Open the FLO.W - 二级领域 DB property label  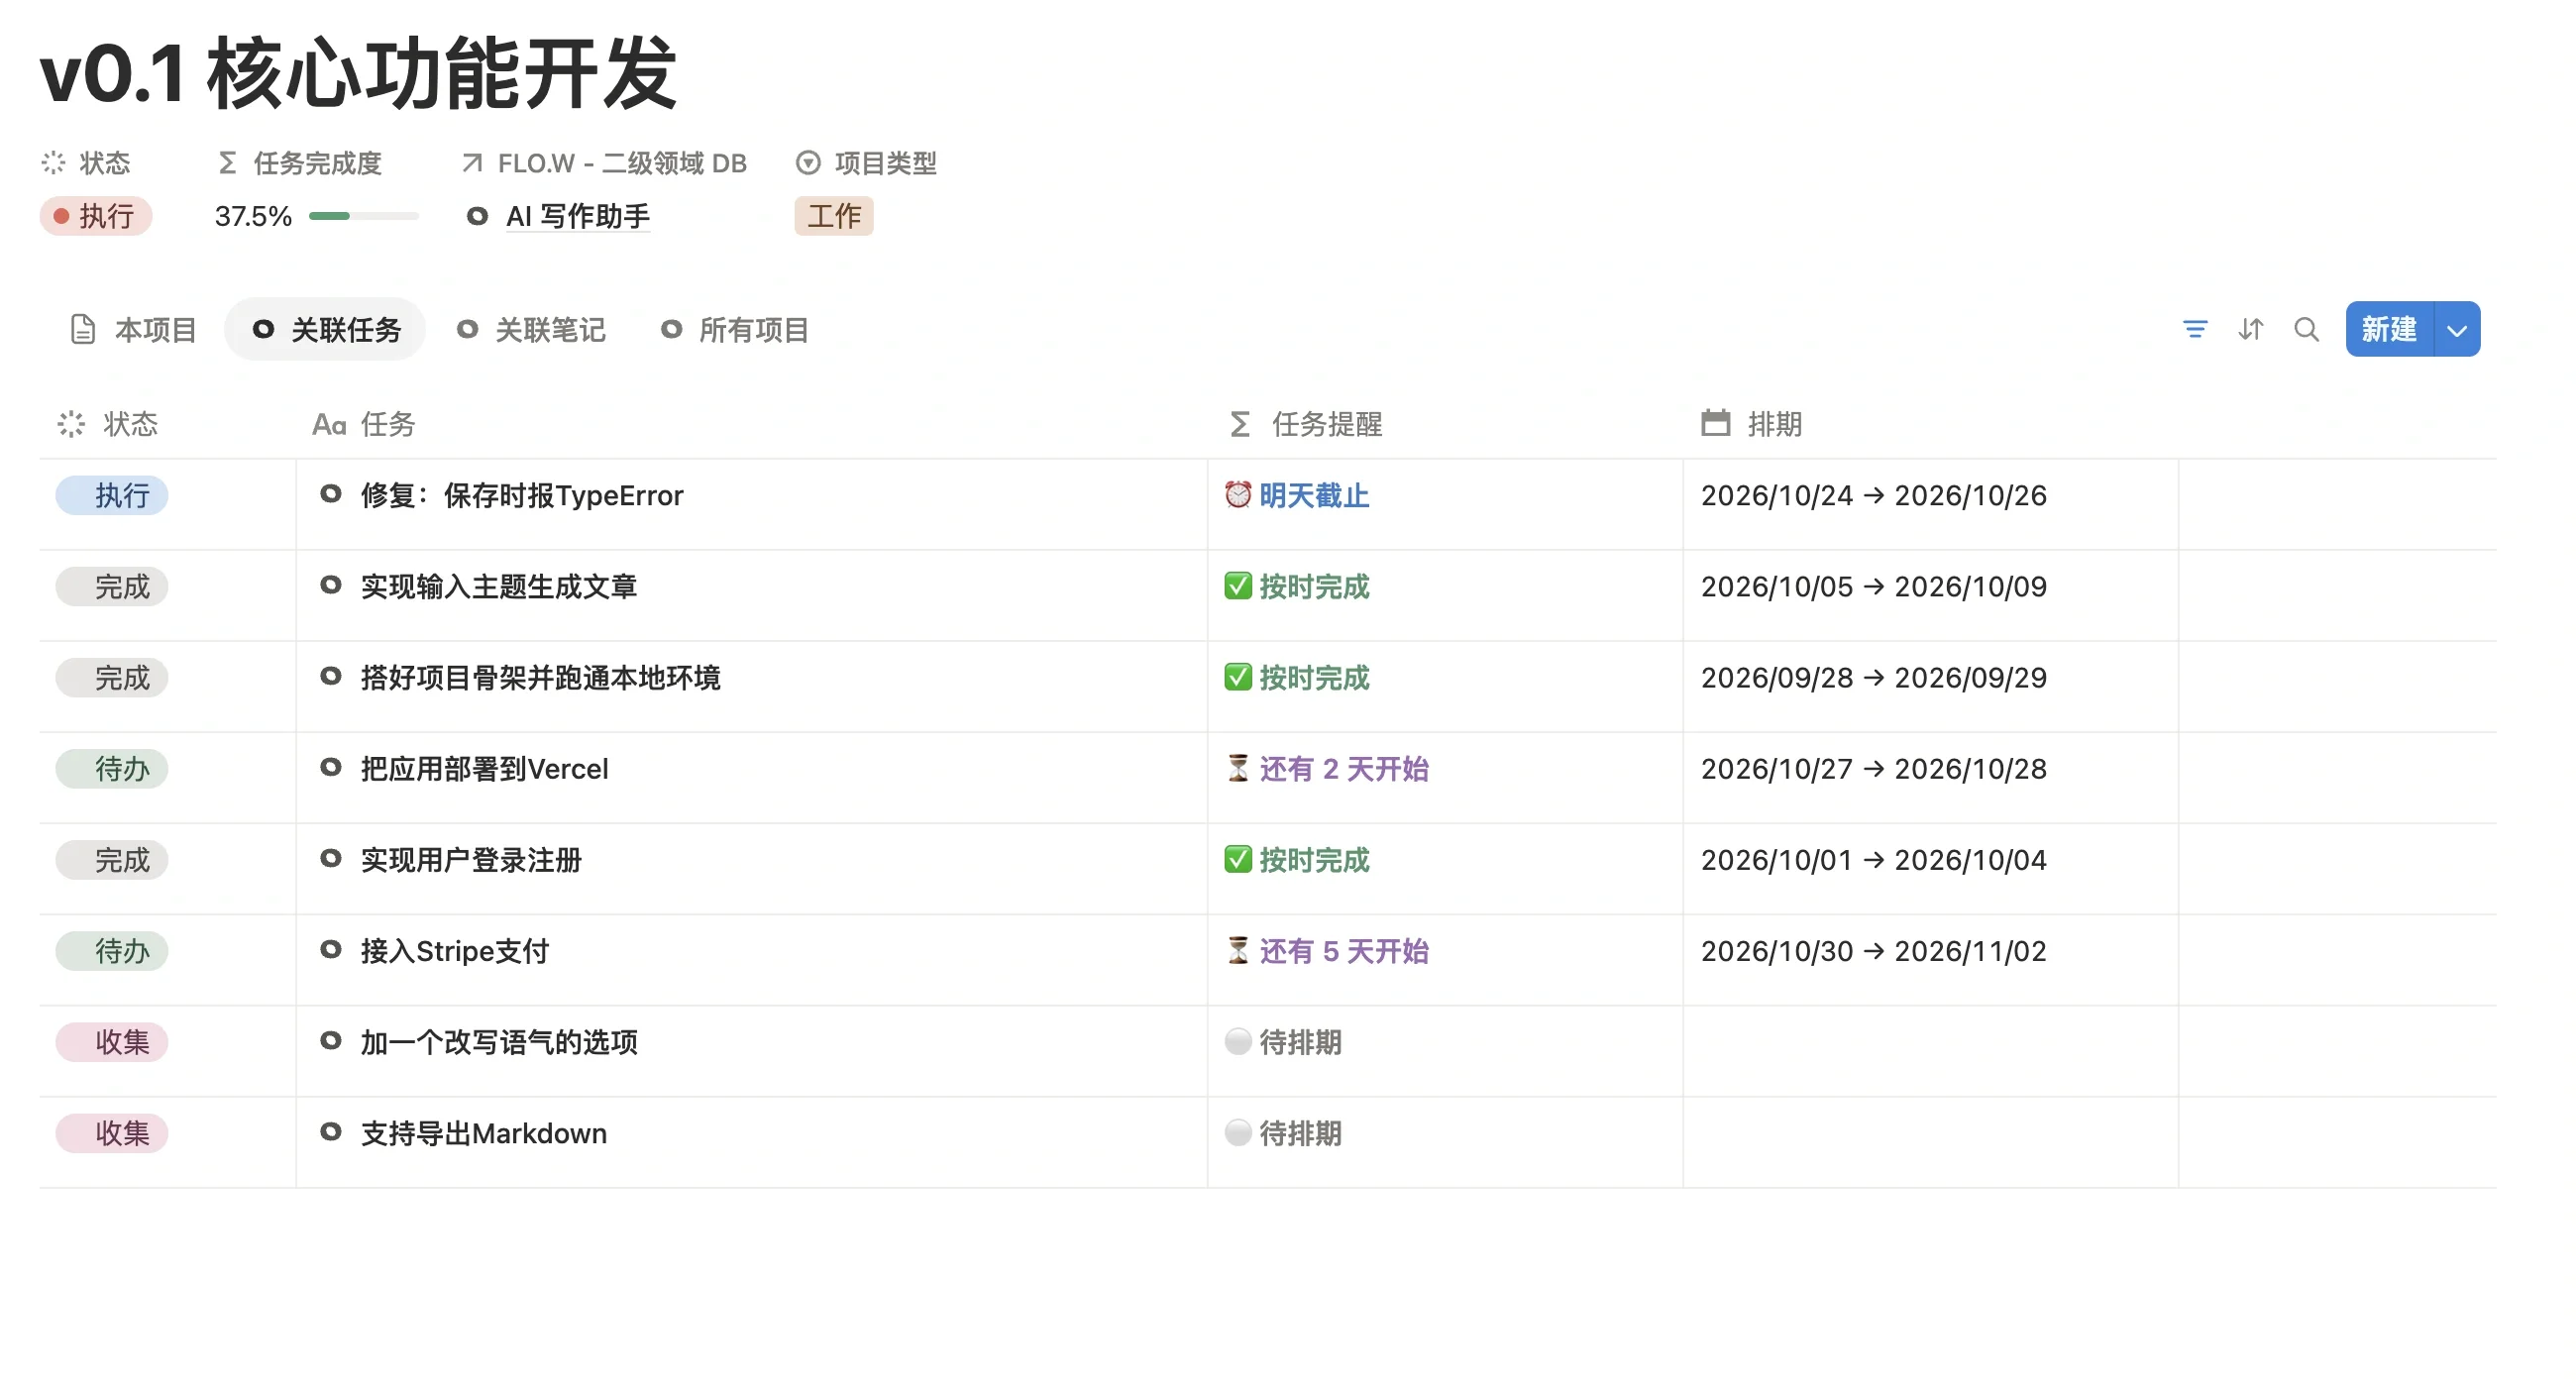604,163
